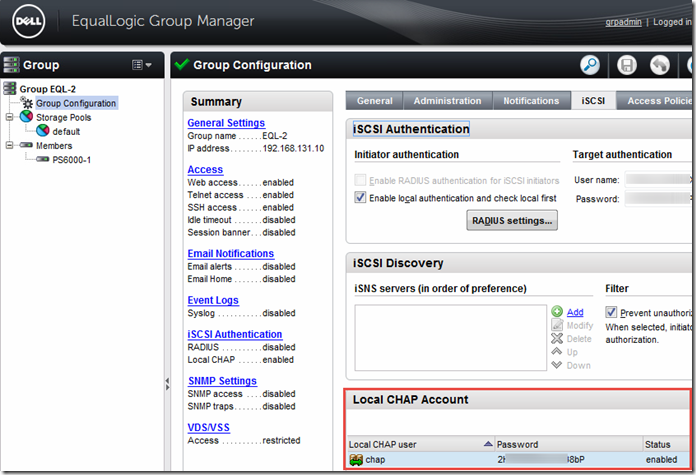This screenshot has height=475, width=696.
Task: Collapse the Storage Pools tree node
Action: [x=10, y=117]
